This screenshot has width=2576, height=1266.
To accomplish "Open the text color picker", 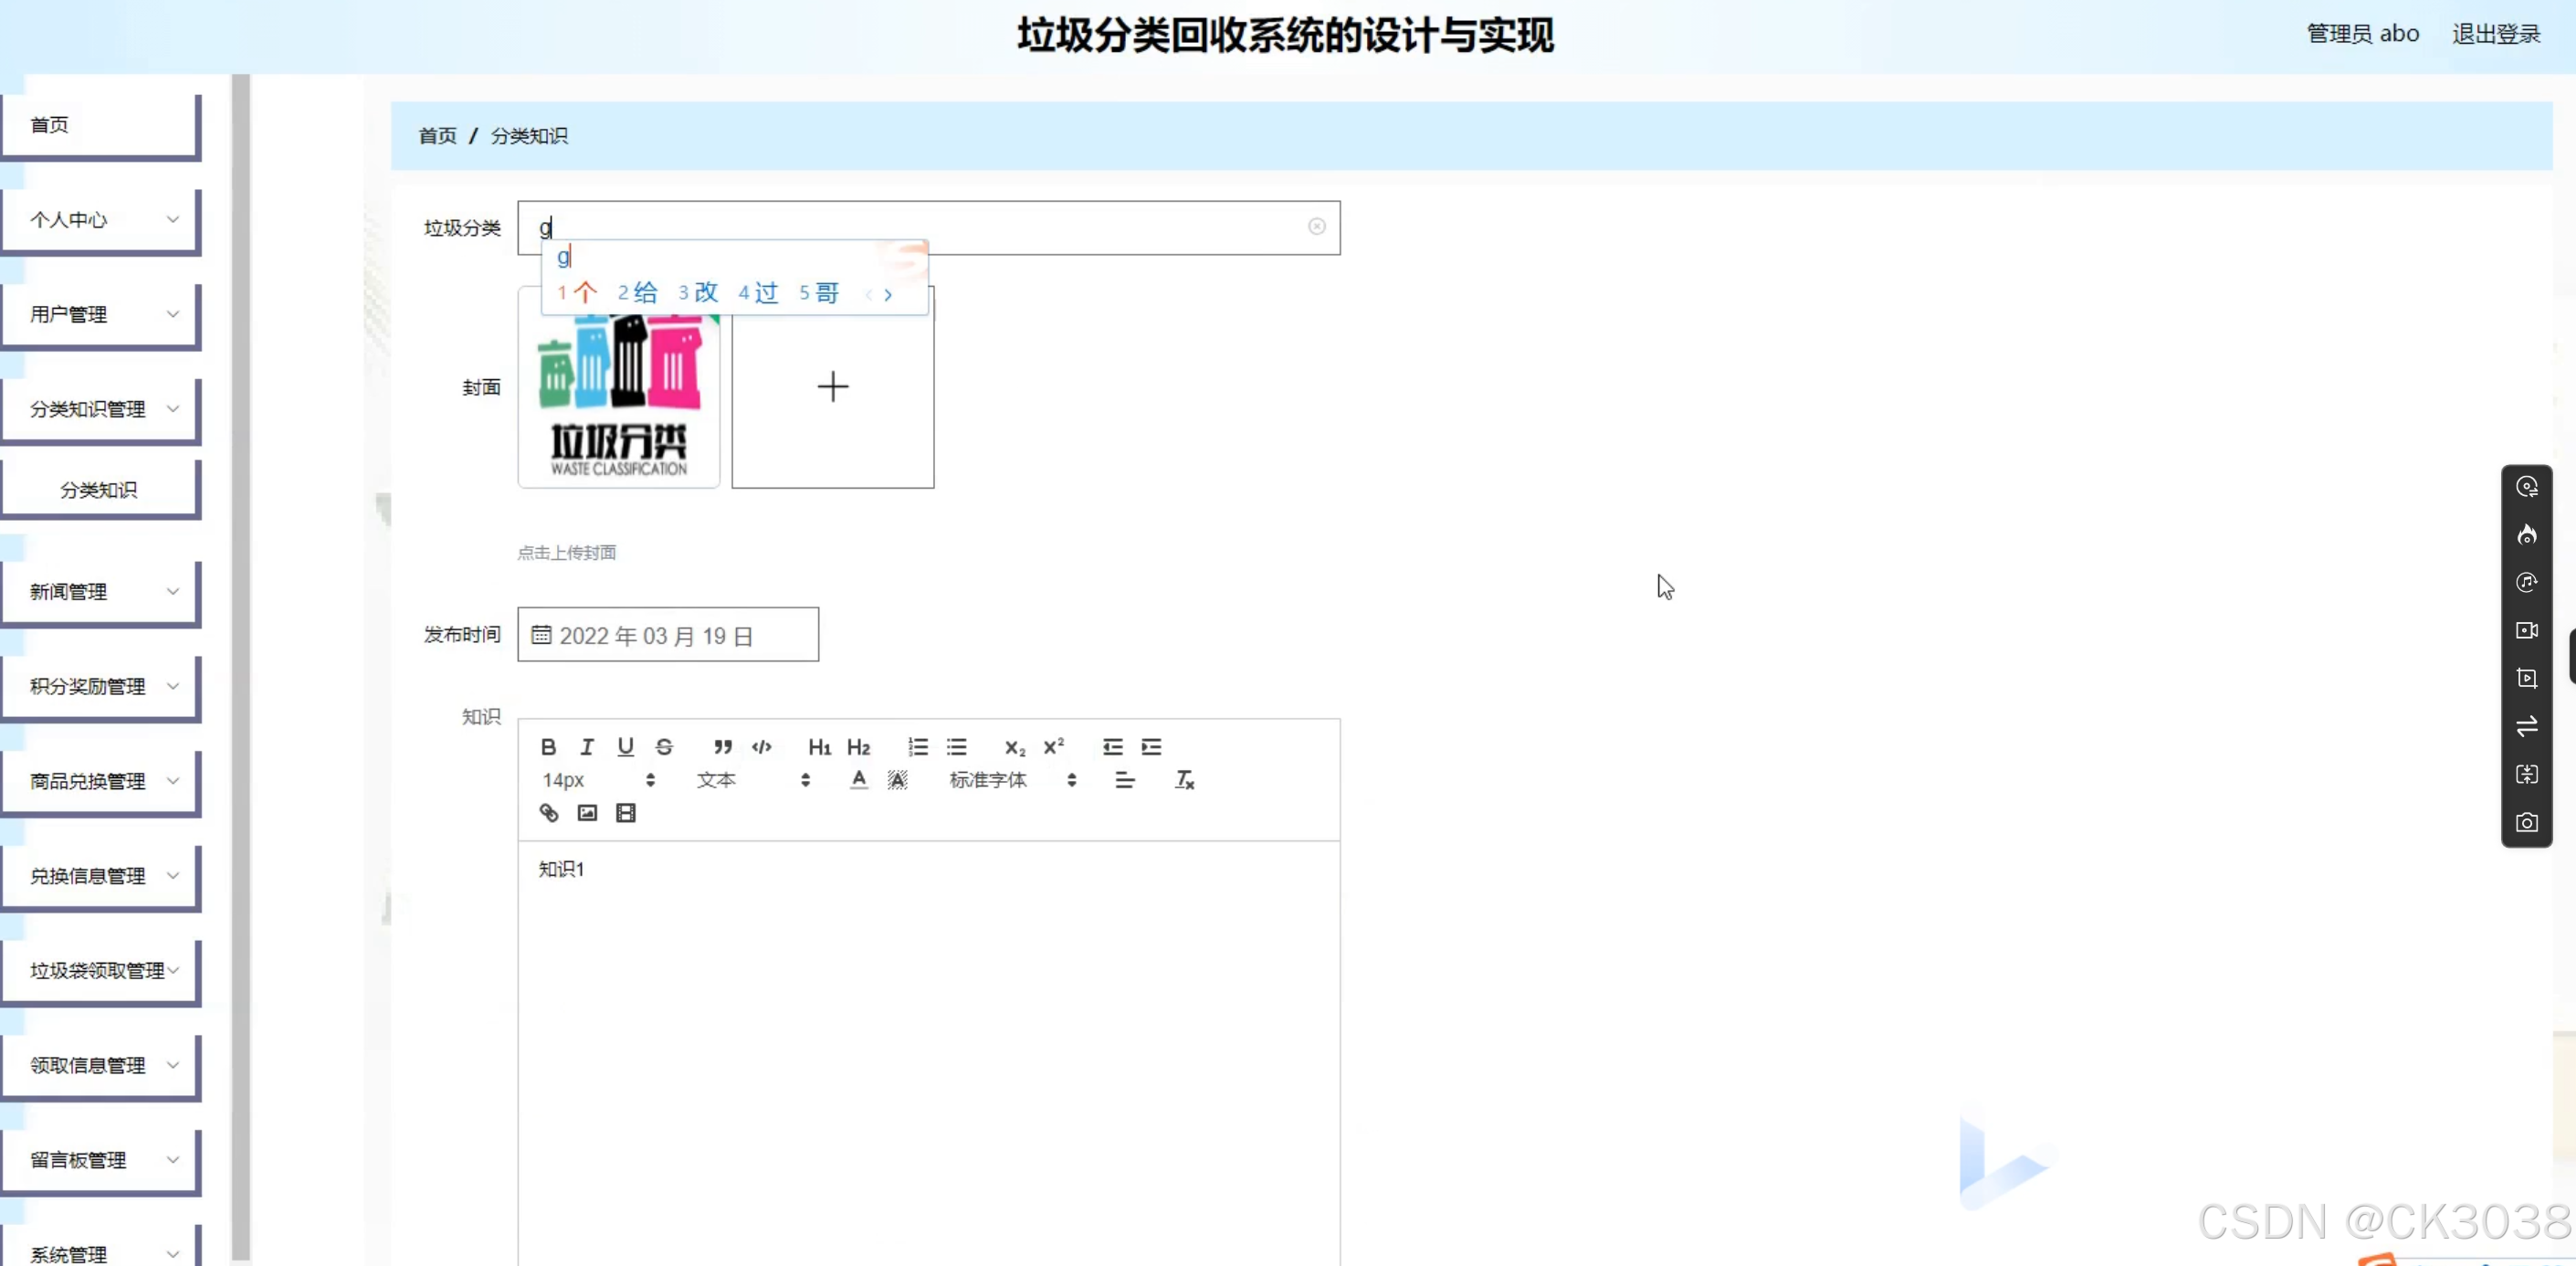I will click(858, 780).
